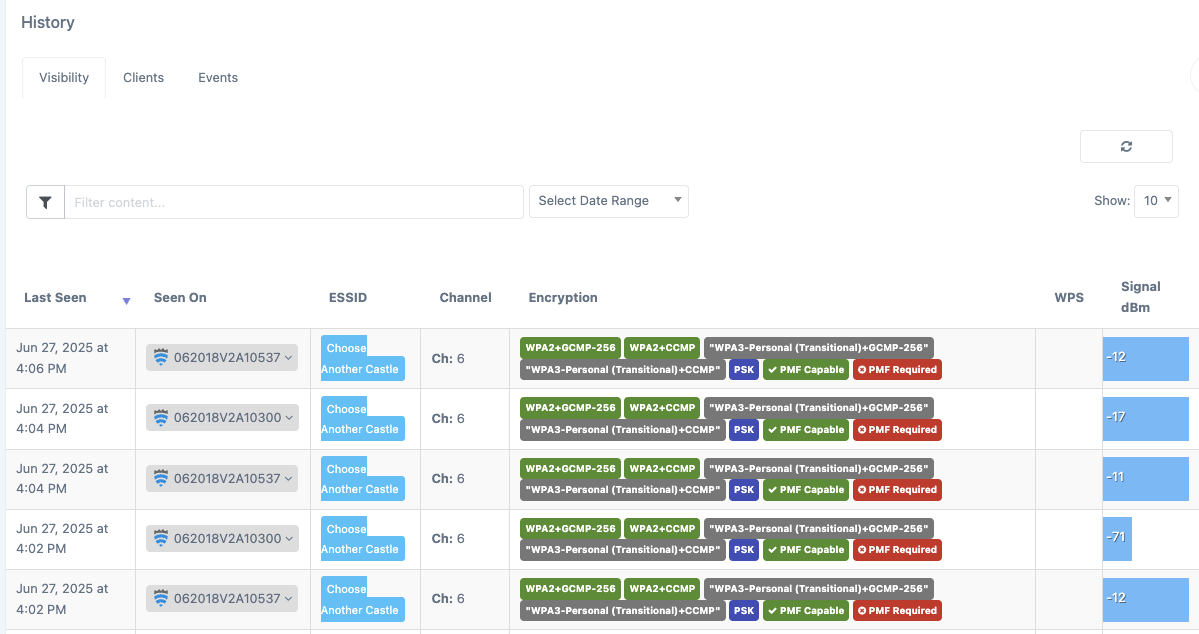Click the -11 signal strength bar

[x=1145, y=479]
